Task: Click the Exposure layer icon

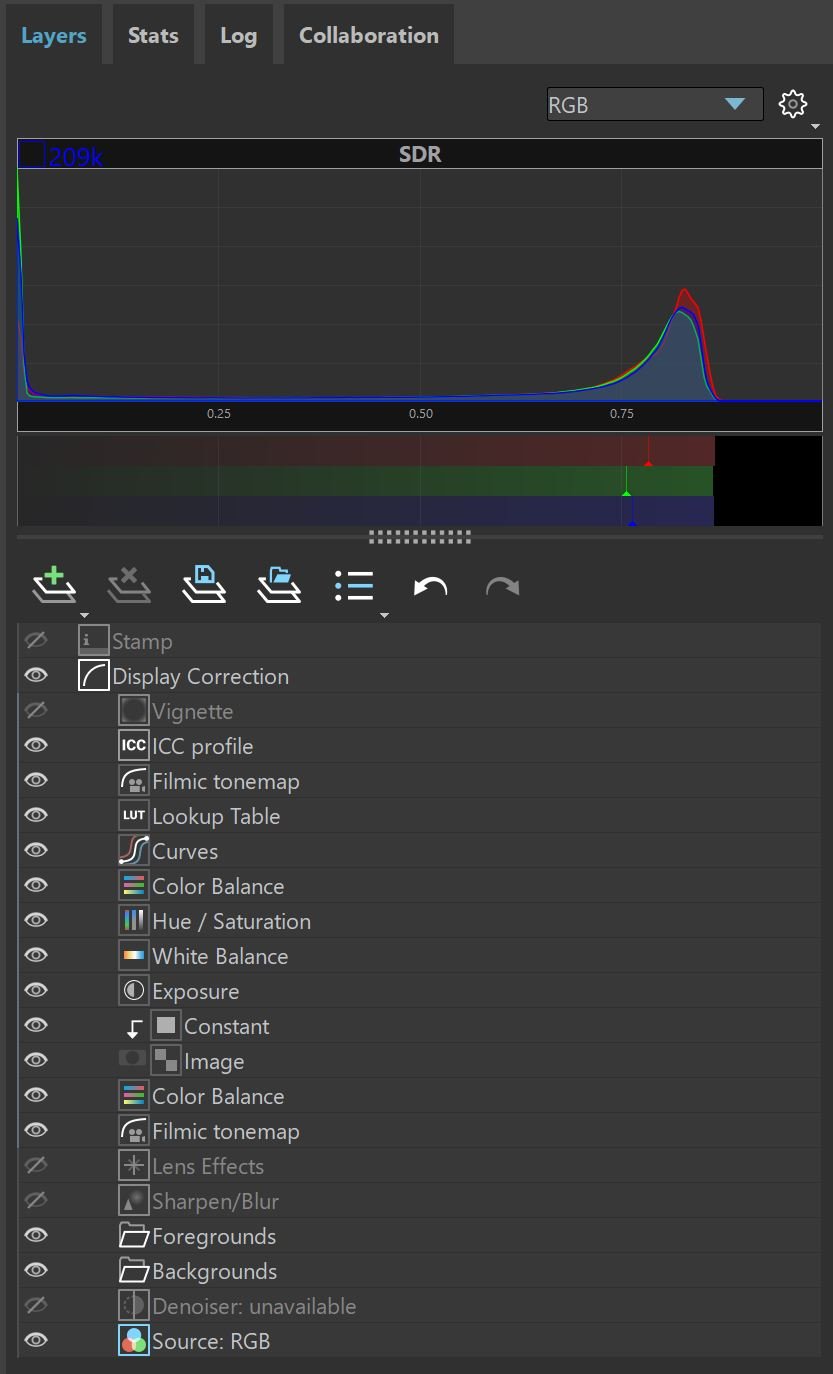Action: 133,991
